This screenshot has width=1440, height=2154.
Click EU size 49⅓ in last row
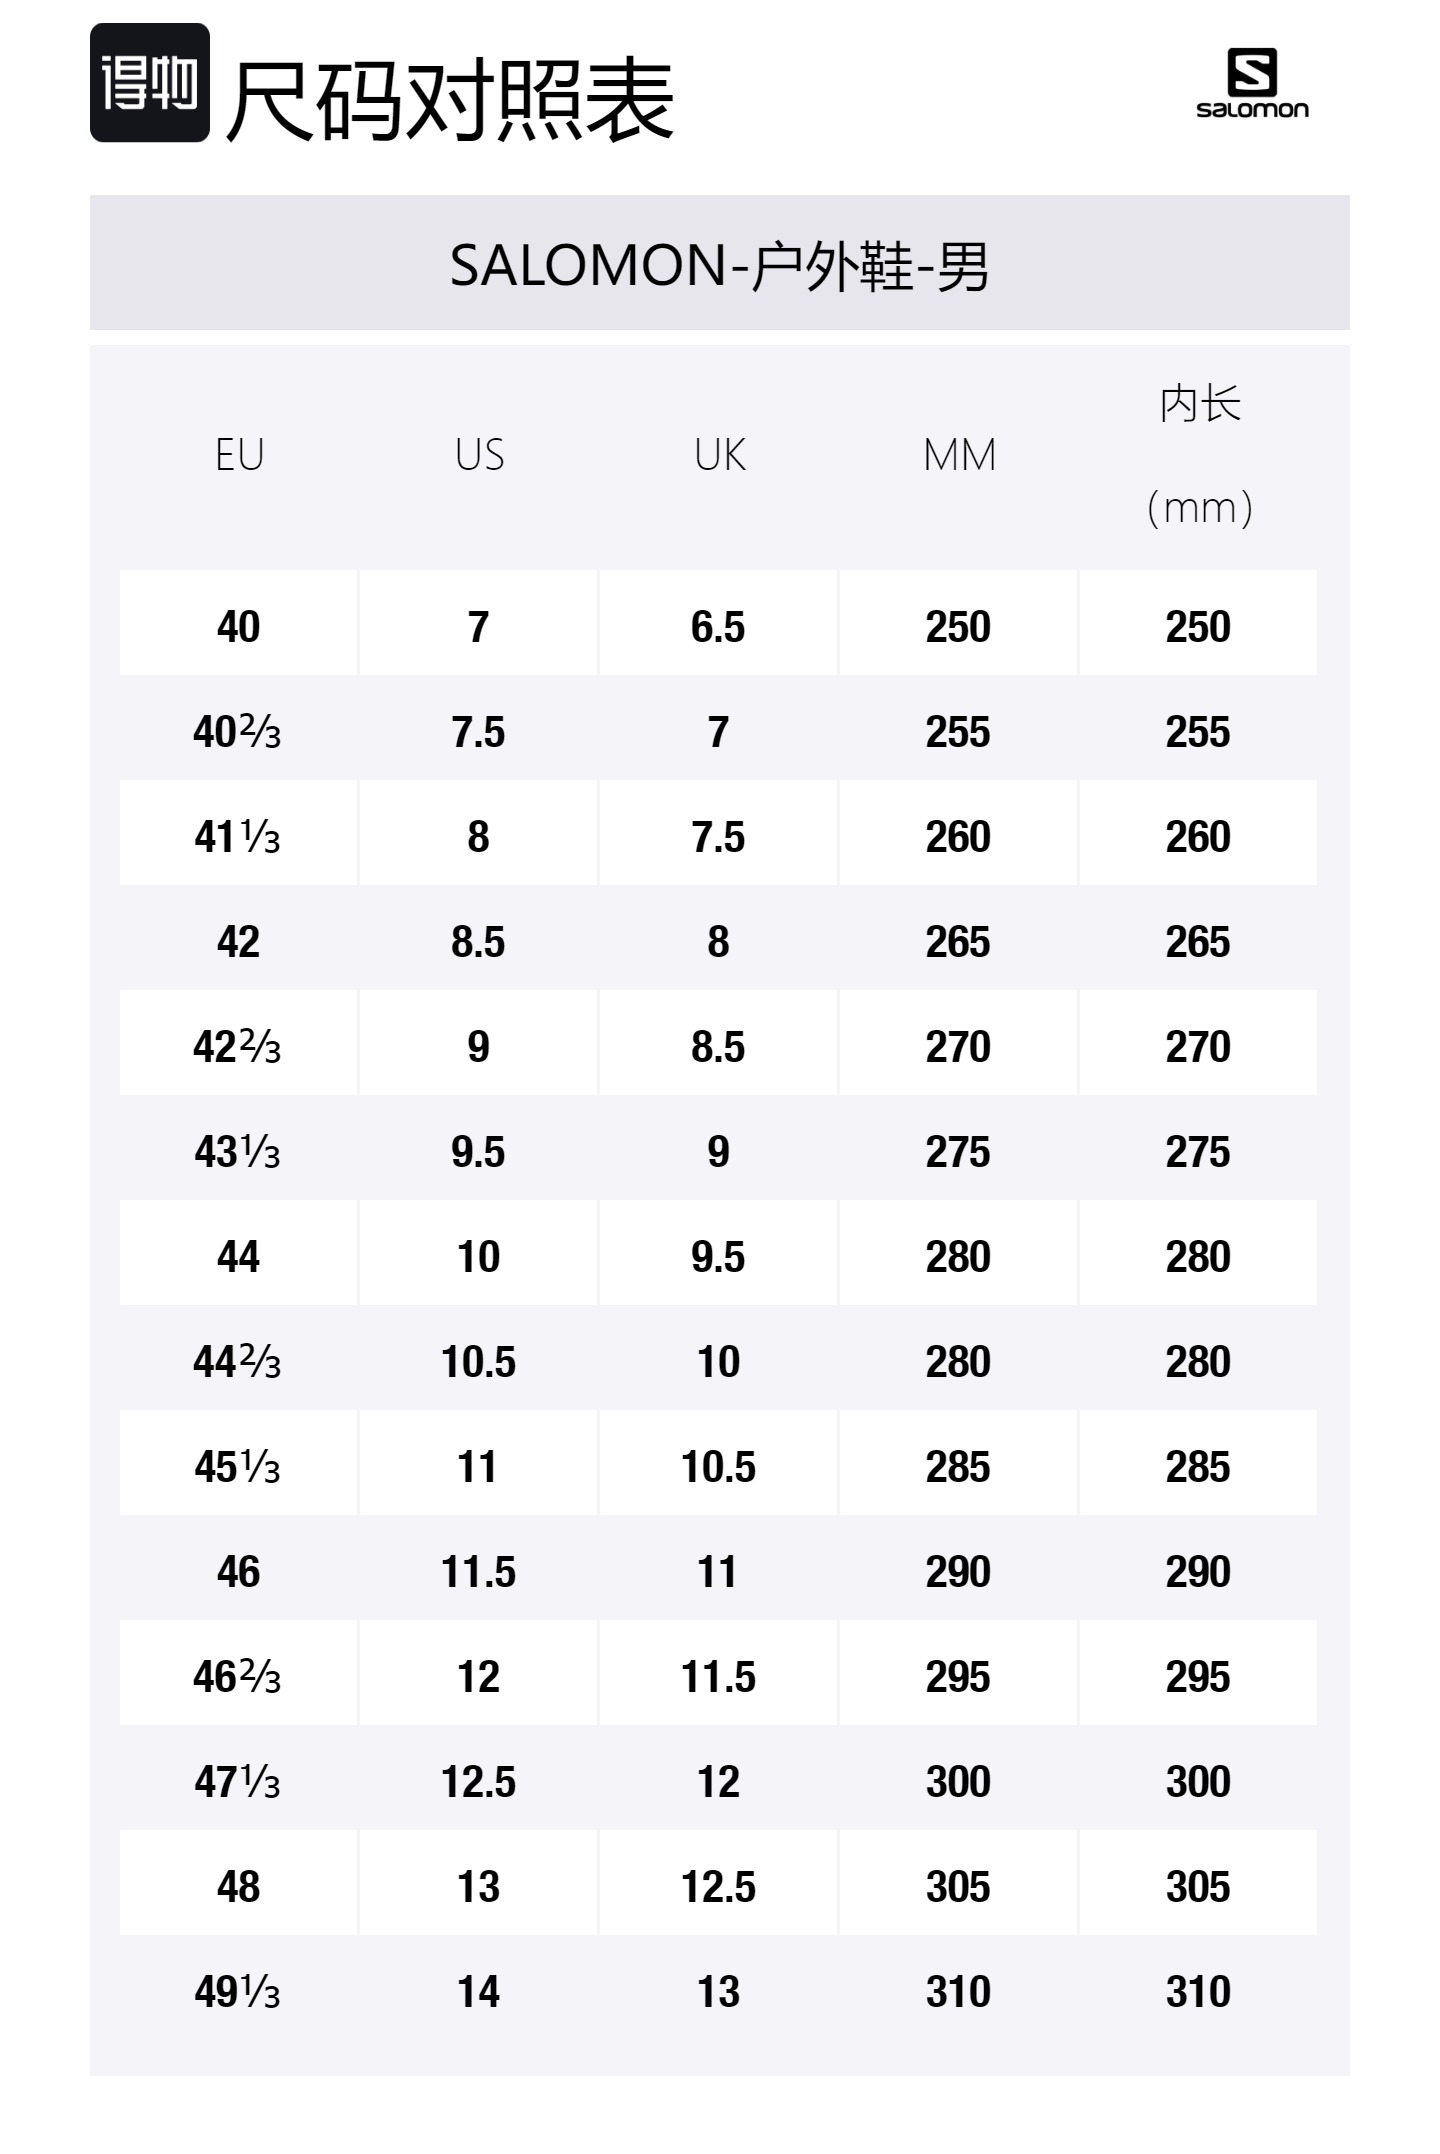238,1992
